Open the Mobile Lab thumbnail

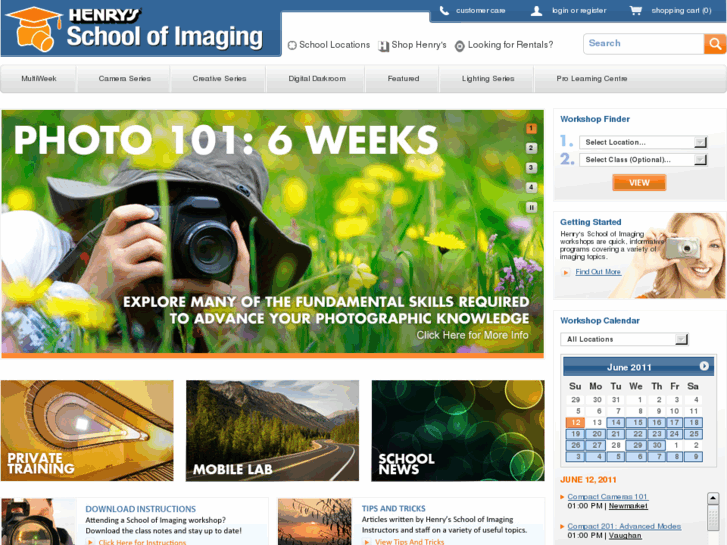click(272, 430)
